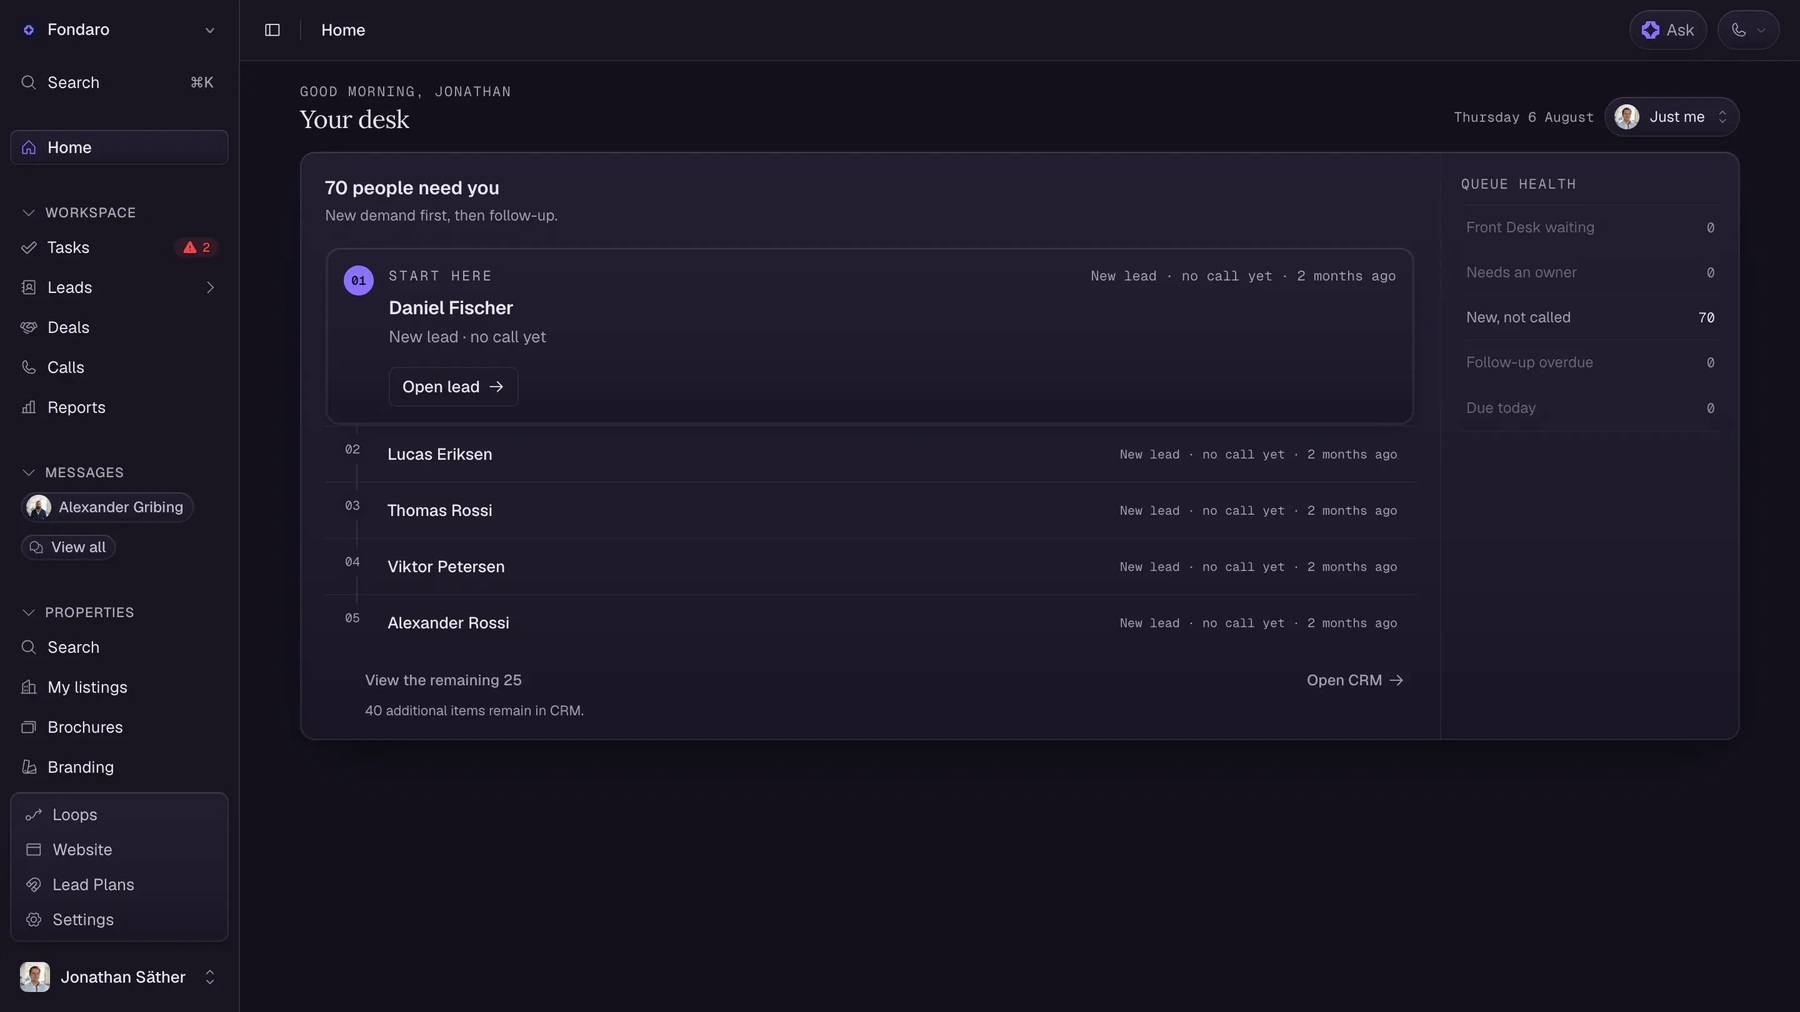Open Reports chart icon in sidebar
This screenshot has width=1800, height=1012.
point(29,407)
